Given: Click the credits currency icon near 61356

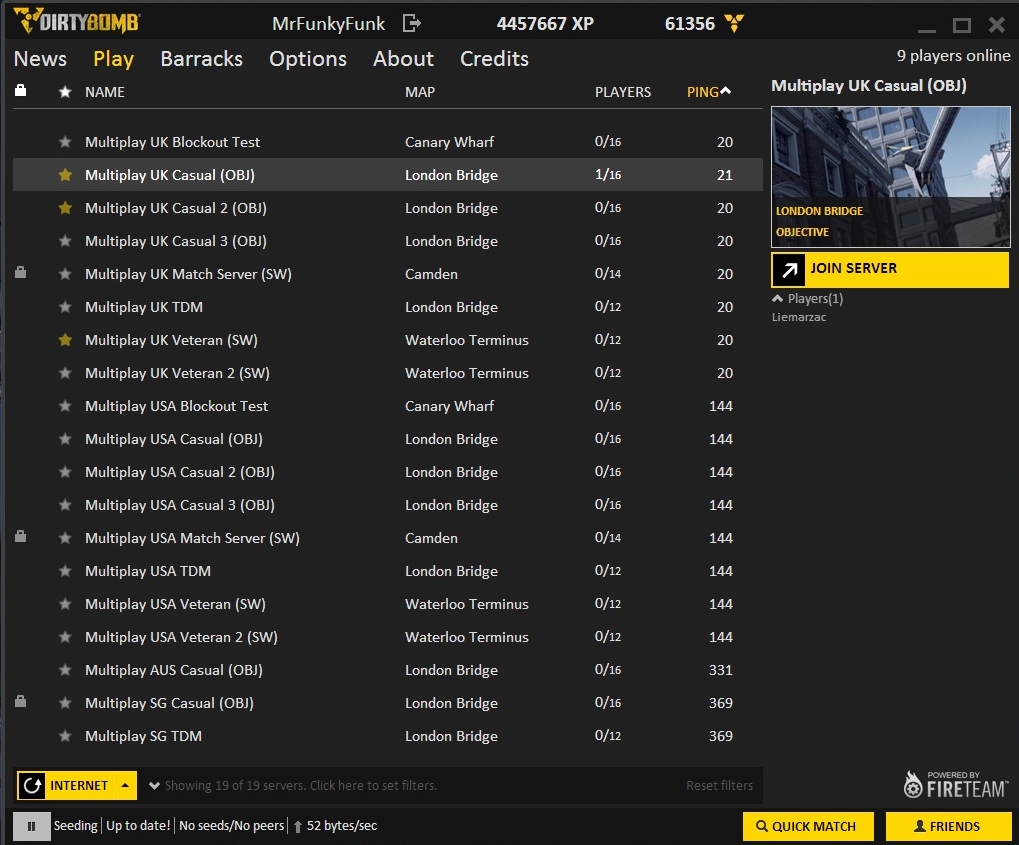Looking at the screenshot, I should (x=734, y=23).
